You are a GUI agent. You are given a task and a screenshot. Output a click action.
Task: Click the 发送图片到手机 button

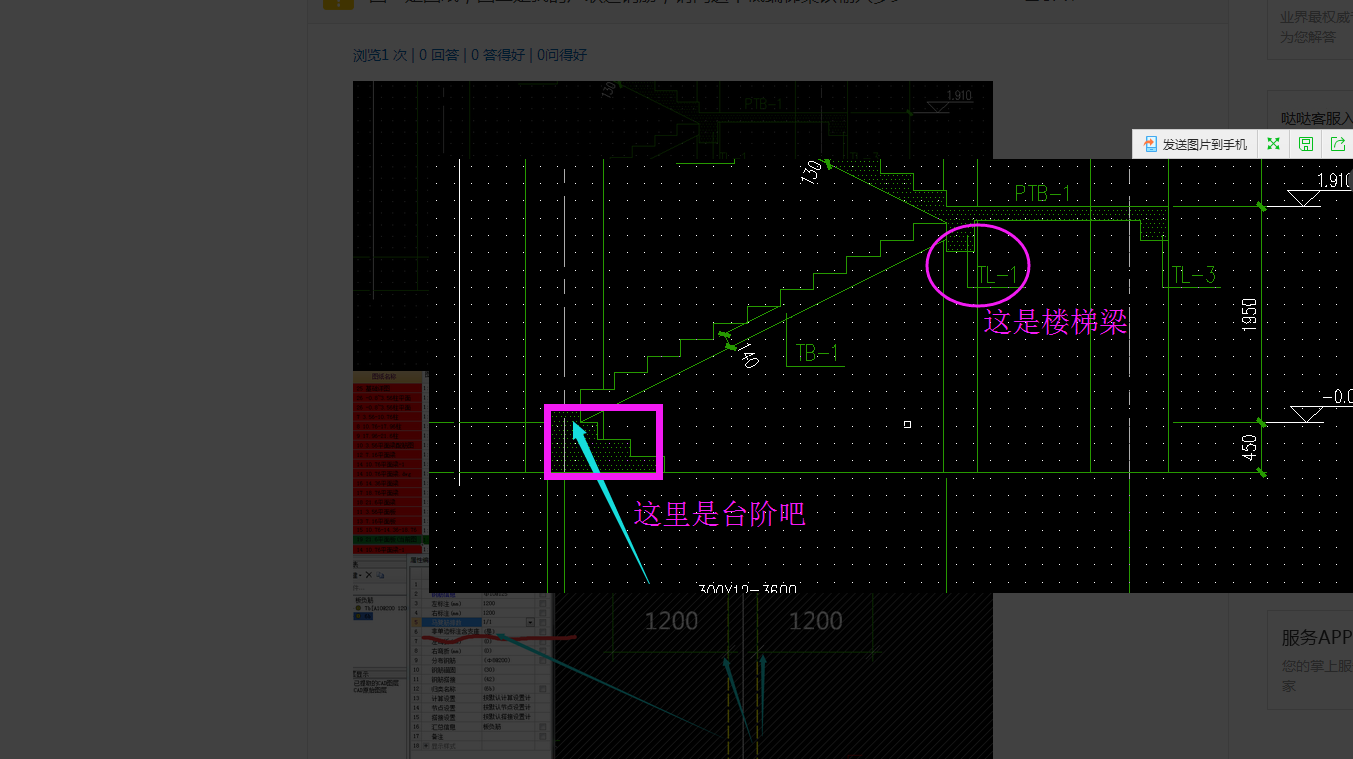click(1196, 144)
